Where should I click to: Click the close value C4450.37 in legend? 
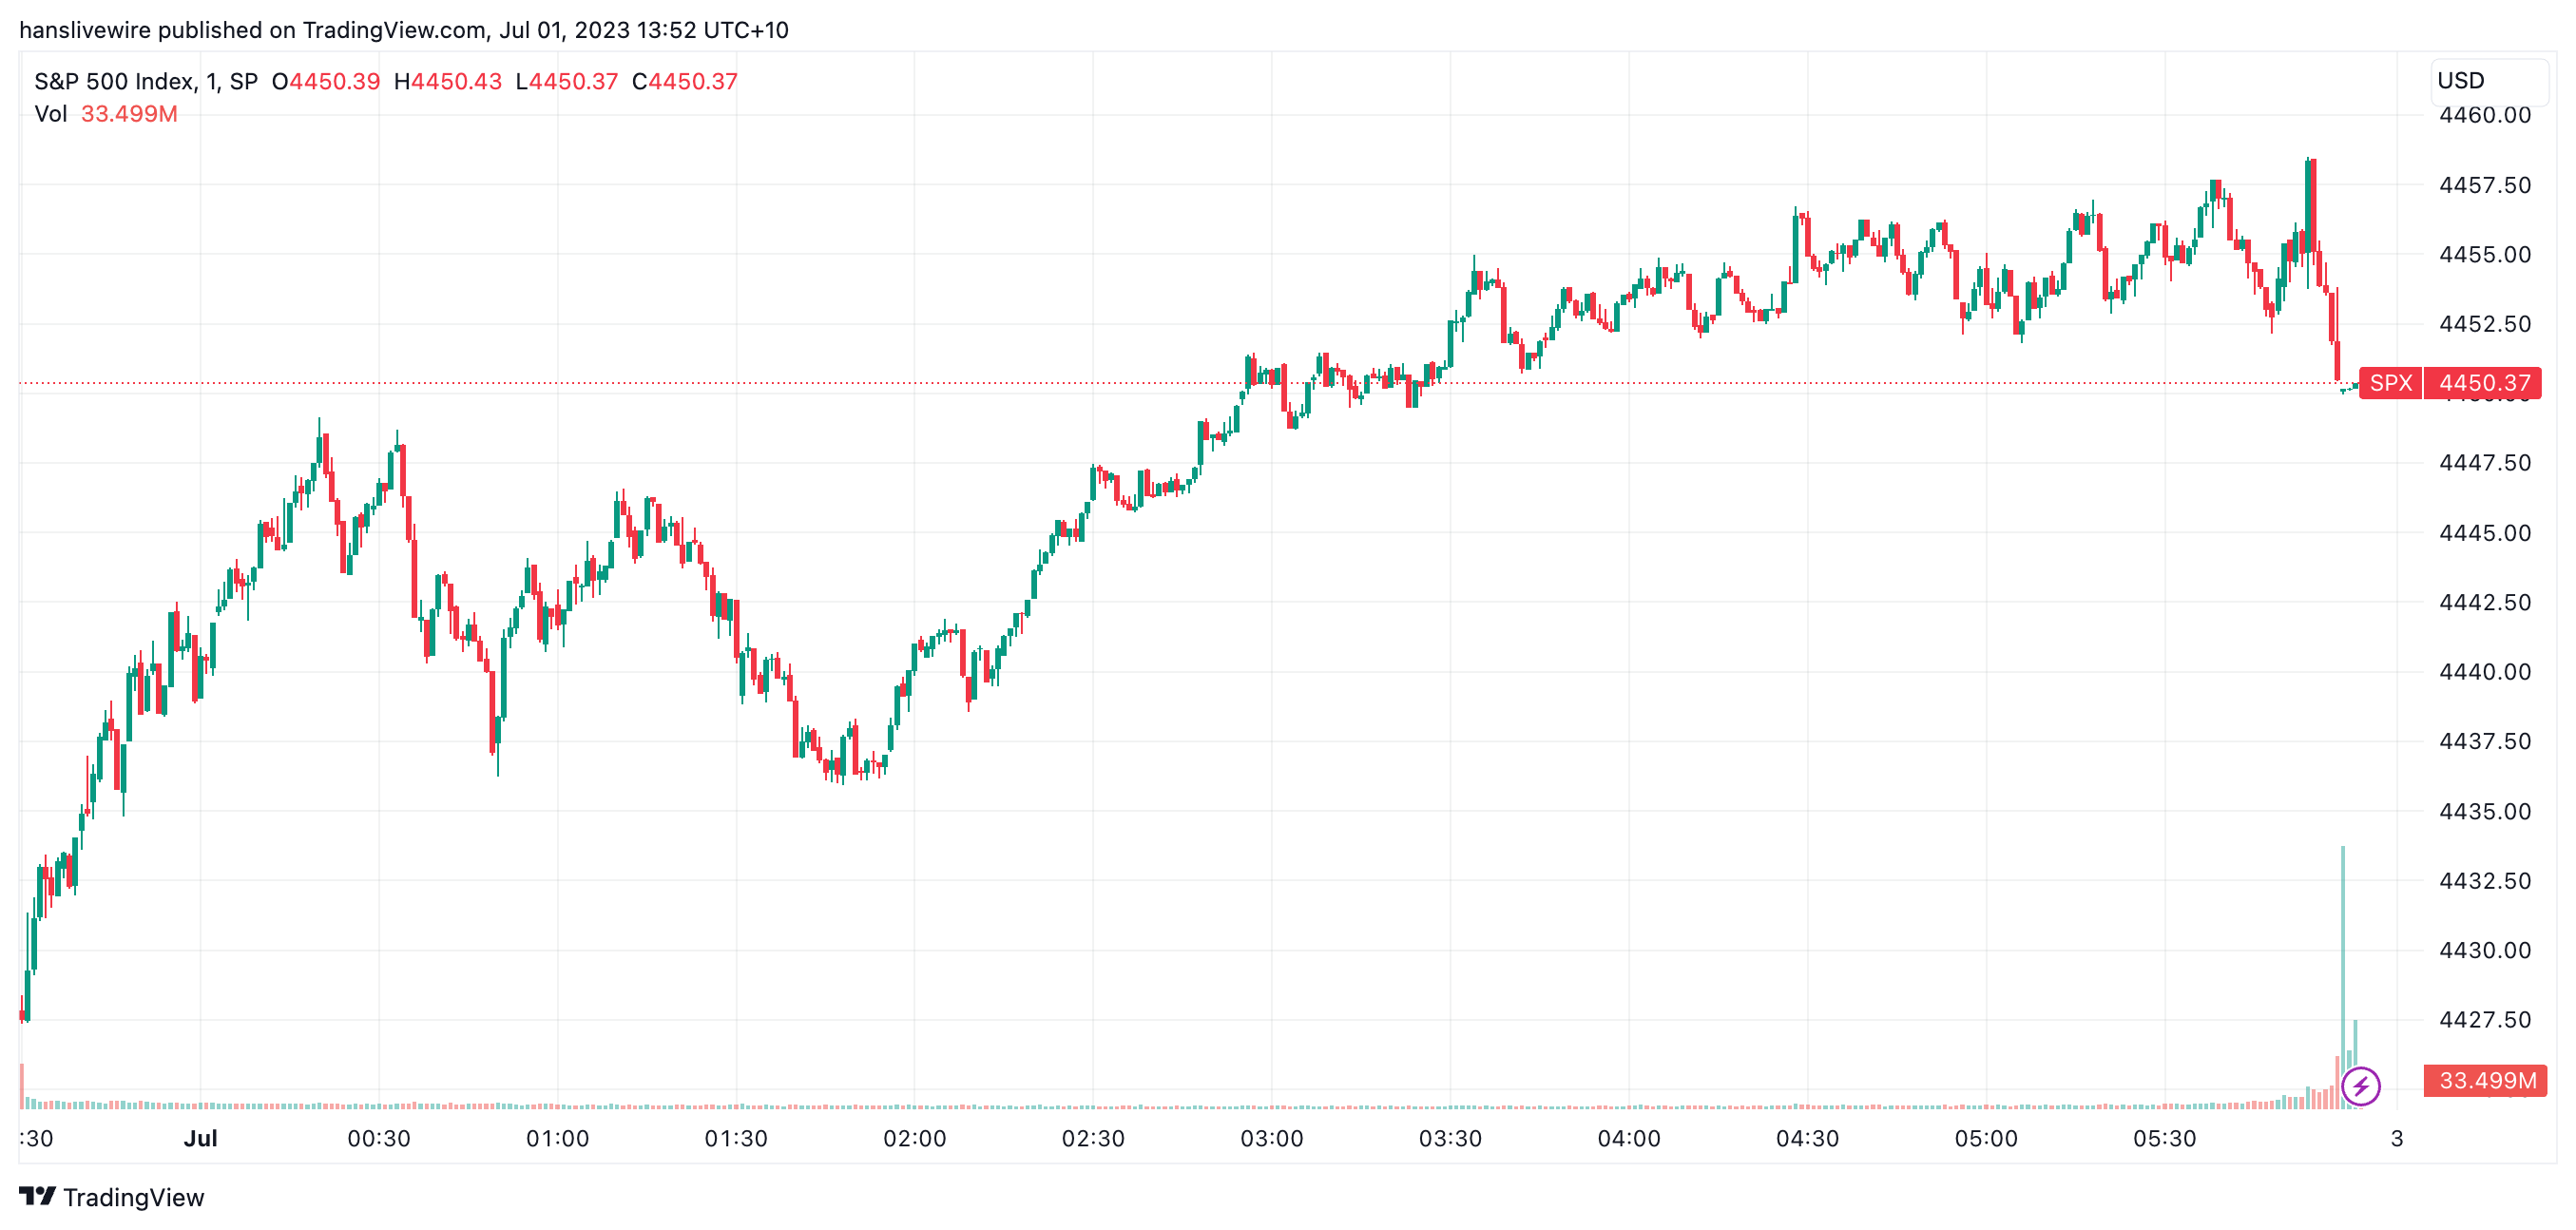(685, 81)
